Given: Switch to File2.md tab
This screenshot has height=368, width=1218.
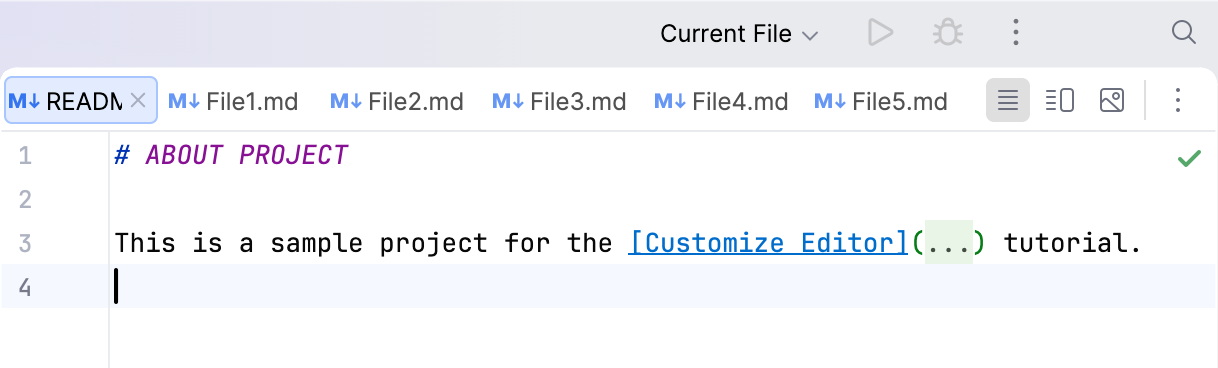Looking at the screenshot, I should click(396, 101).
